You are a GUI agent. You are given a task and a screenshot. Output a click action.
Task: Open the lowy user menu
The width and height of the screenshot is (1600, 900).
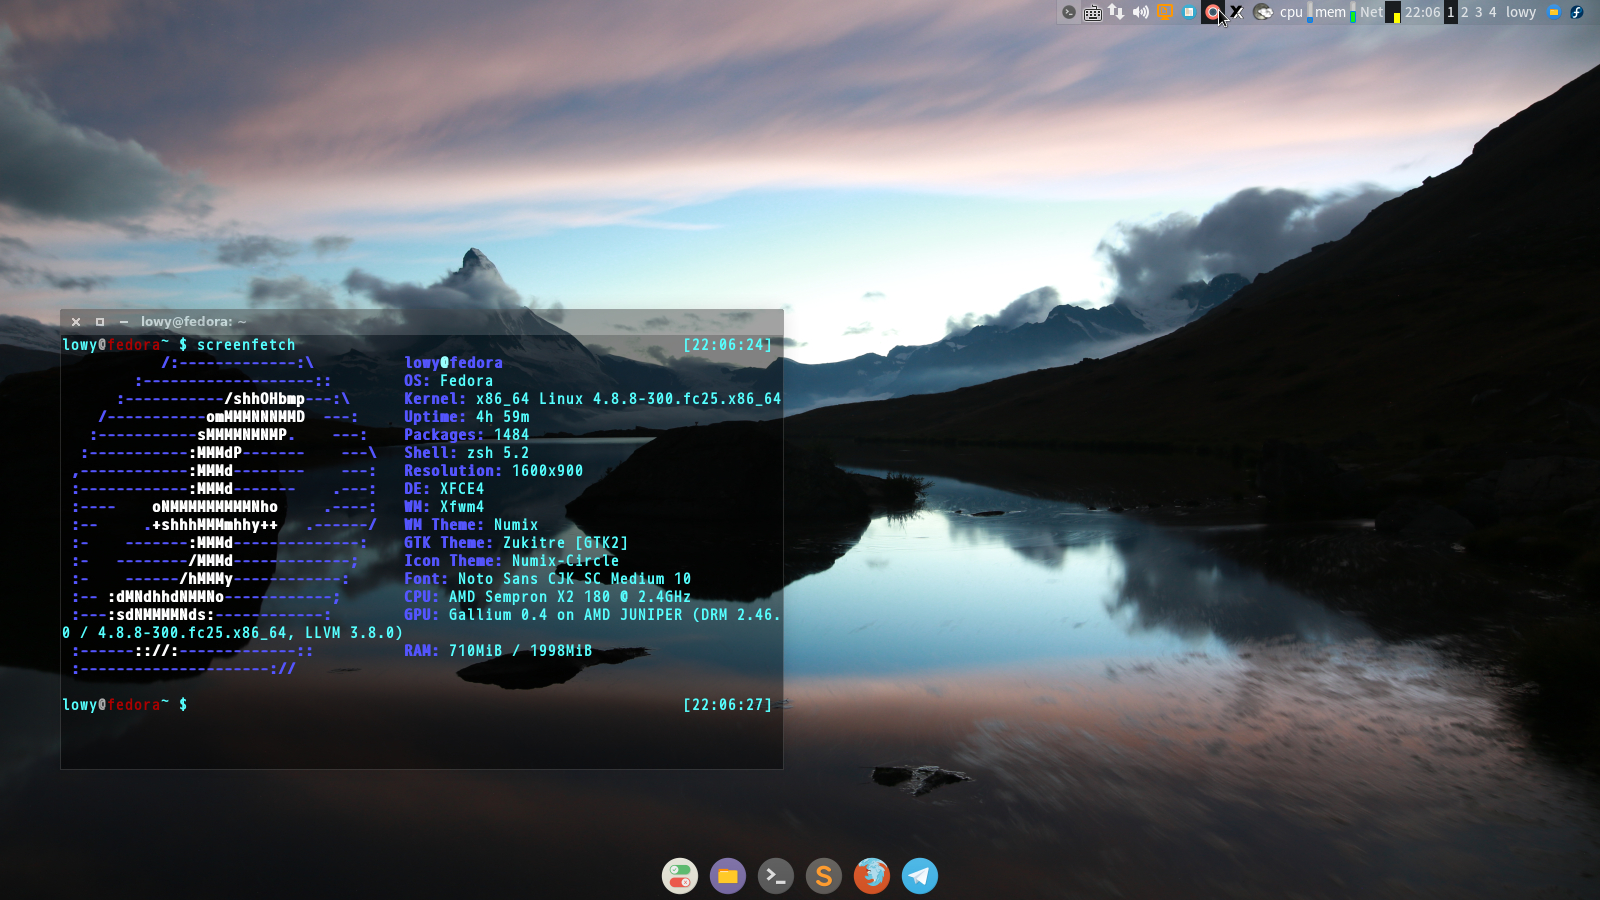1520,12
